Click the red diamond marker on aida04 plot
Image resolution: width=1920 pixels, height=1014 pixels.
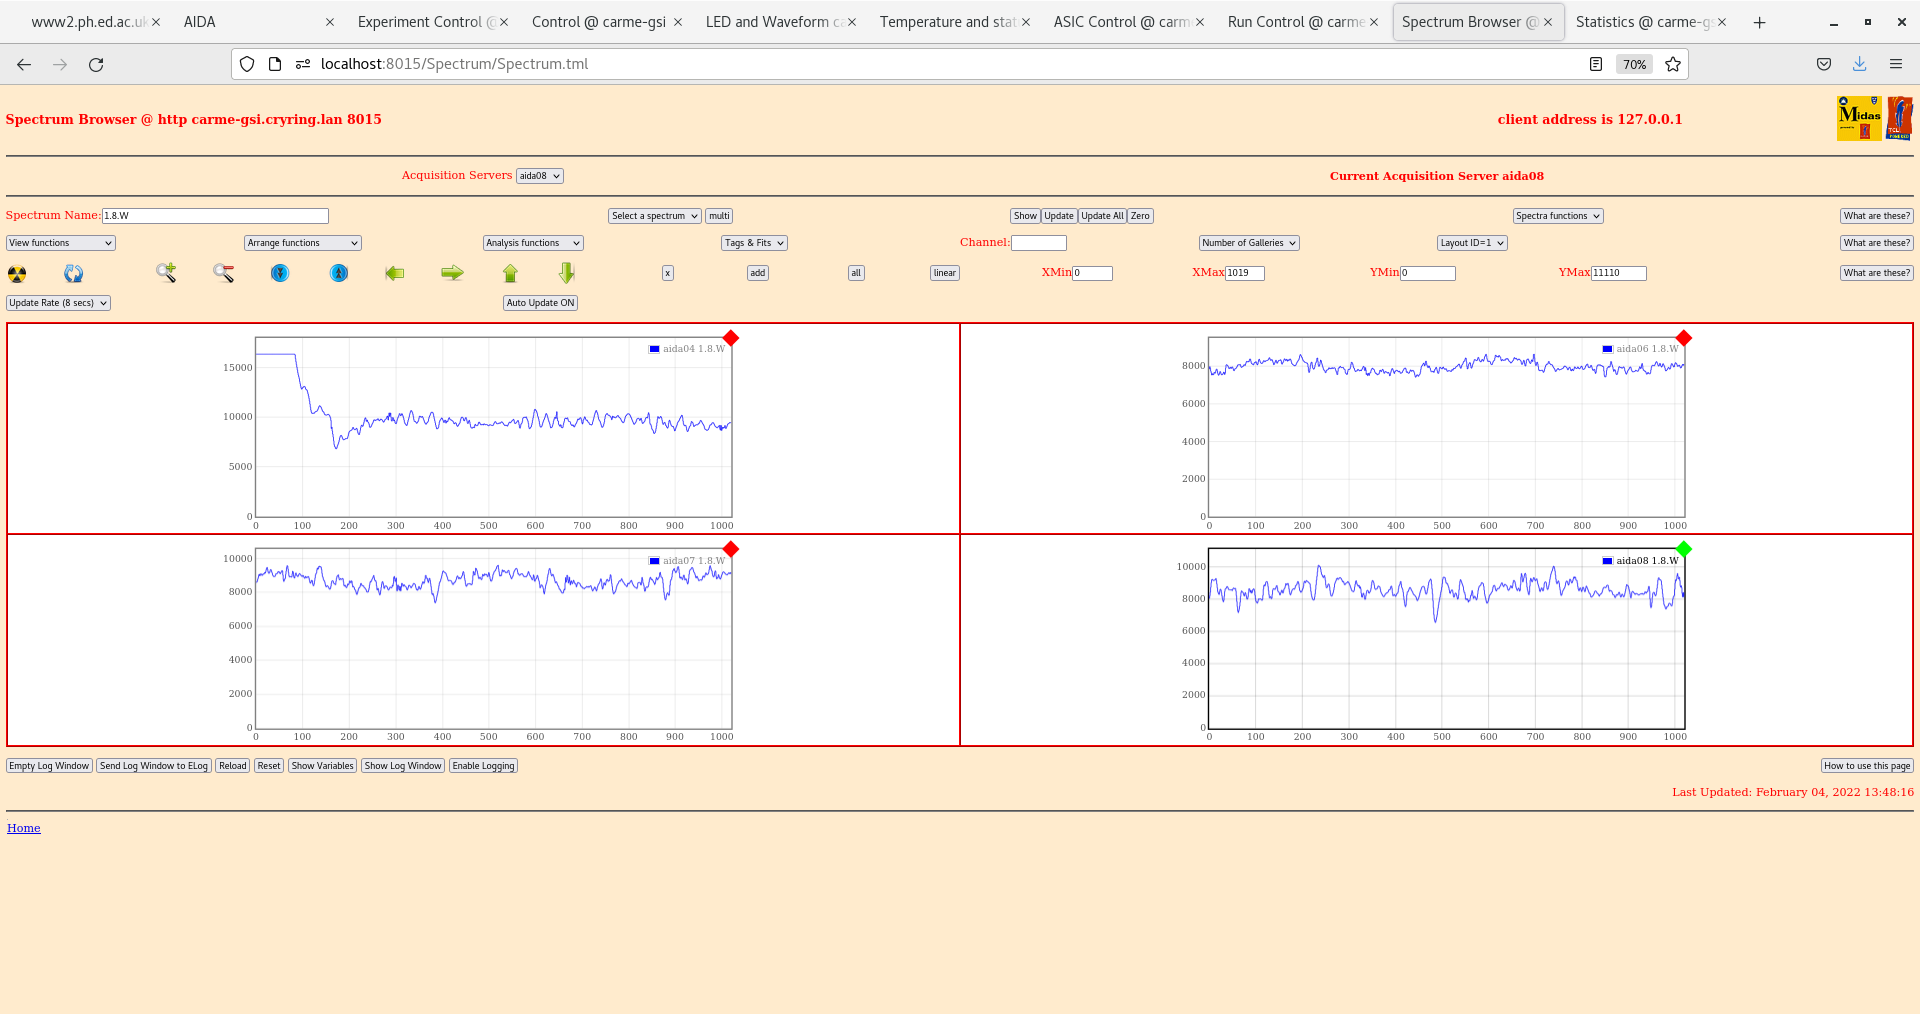point(731,338)
